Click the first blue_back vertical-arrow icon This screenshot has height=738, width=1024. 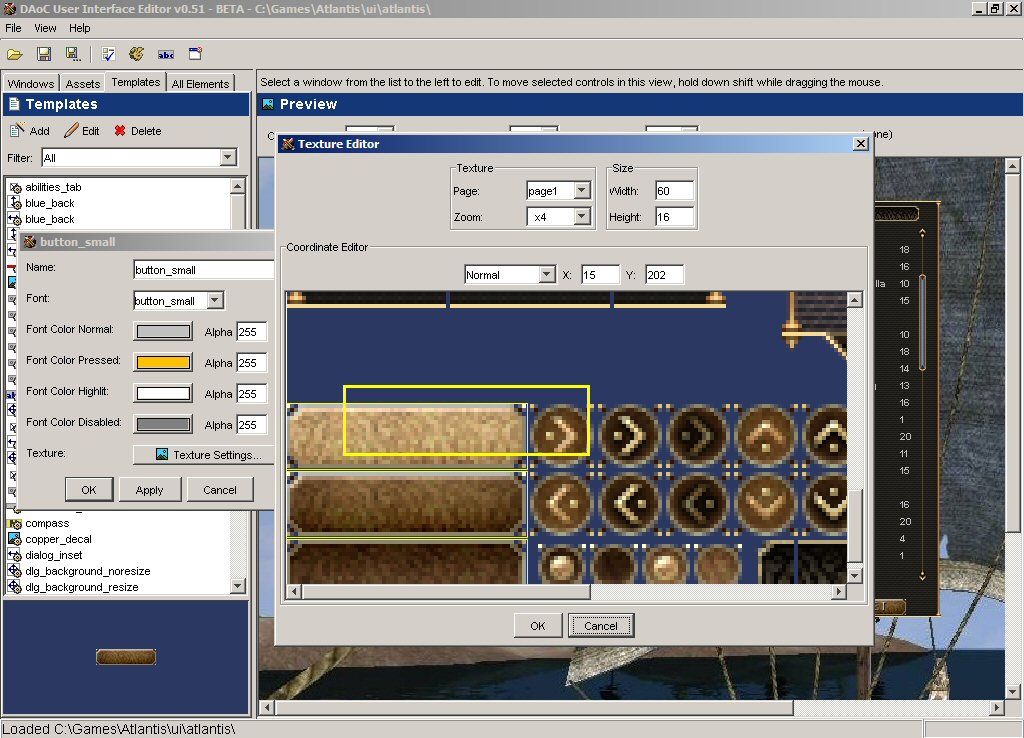[x=15, y=203]
